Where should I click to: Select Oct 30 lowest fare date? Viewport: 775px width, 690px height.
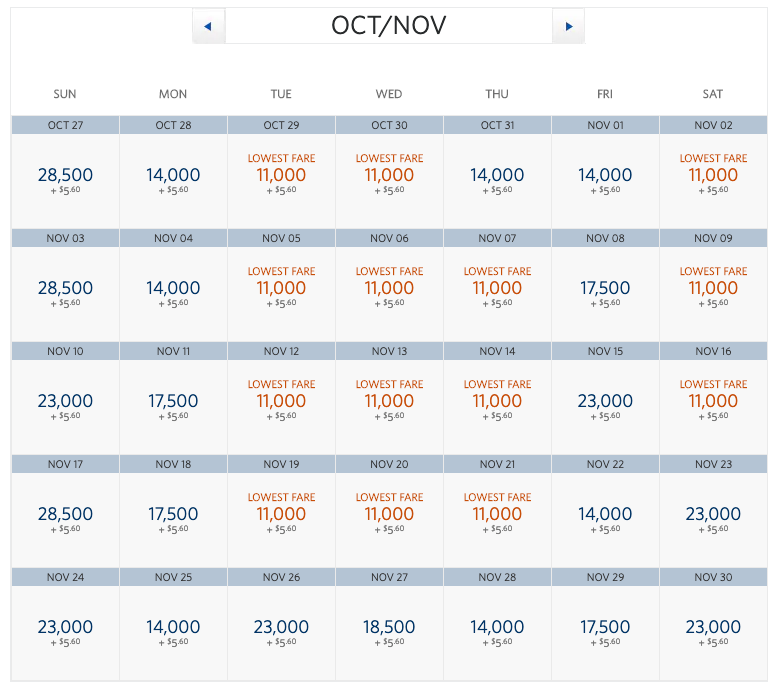click(x=389, y=181)
